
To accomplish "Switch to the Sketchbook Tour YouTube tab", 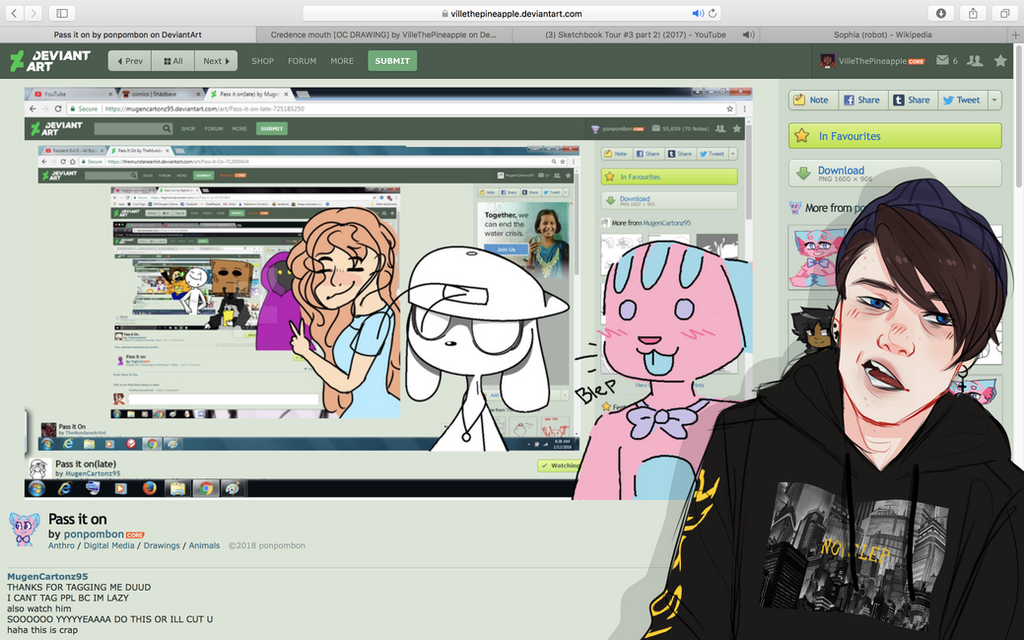I will [636, 35].
